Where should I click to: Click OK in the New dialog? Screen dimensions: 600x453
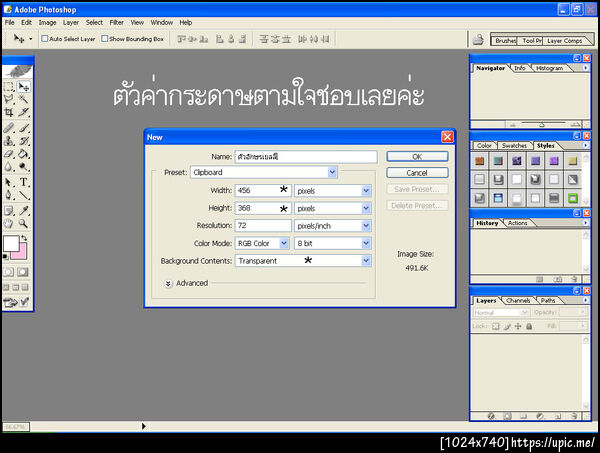[417, 156]
